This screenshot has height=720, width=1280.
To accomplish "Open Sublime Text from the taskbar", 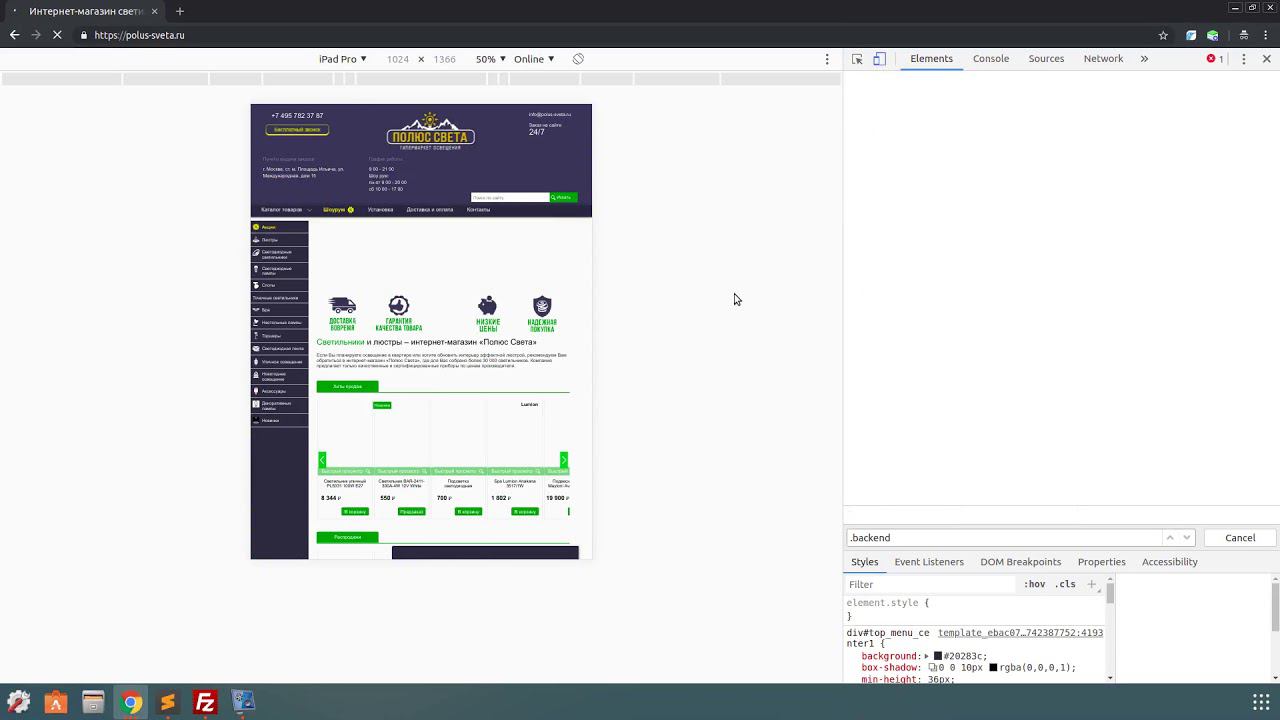I will pyautogui.click(x=168, y=703).
